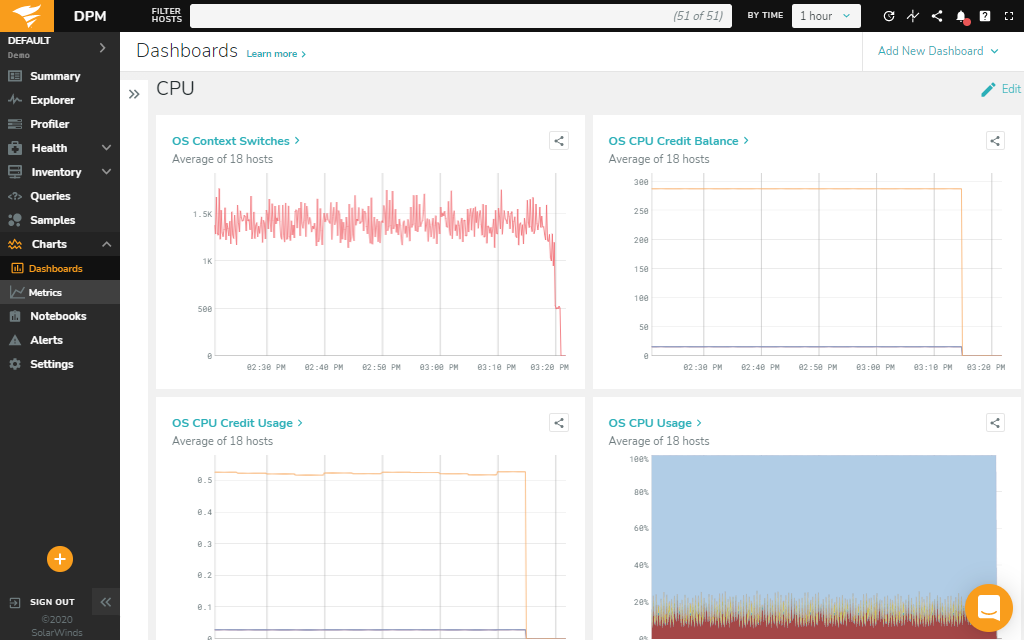This screenshot has width=1024, height=640.
Task: Click Edit to modify the CPU dashboard
Action: [1000, 89]
